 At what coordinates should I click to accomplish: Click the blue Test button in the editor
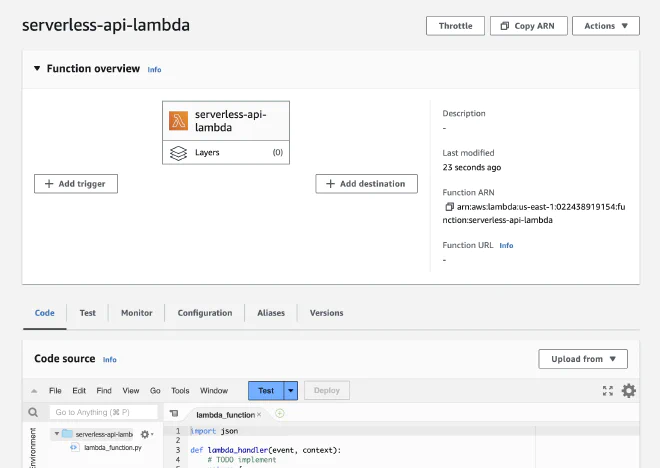pyautogui.click(x=266, y=391)
